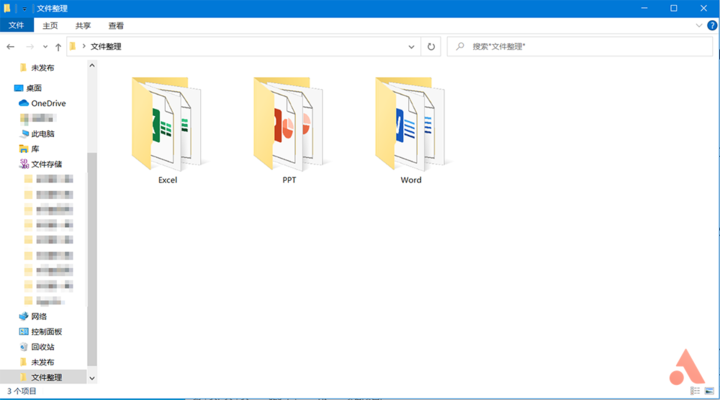The width and height of the screenshot is (720, 400).
Task: Refresh the 文件整理 folder view
Action: click(x=431, y=46)
